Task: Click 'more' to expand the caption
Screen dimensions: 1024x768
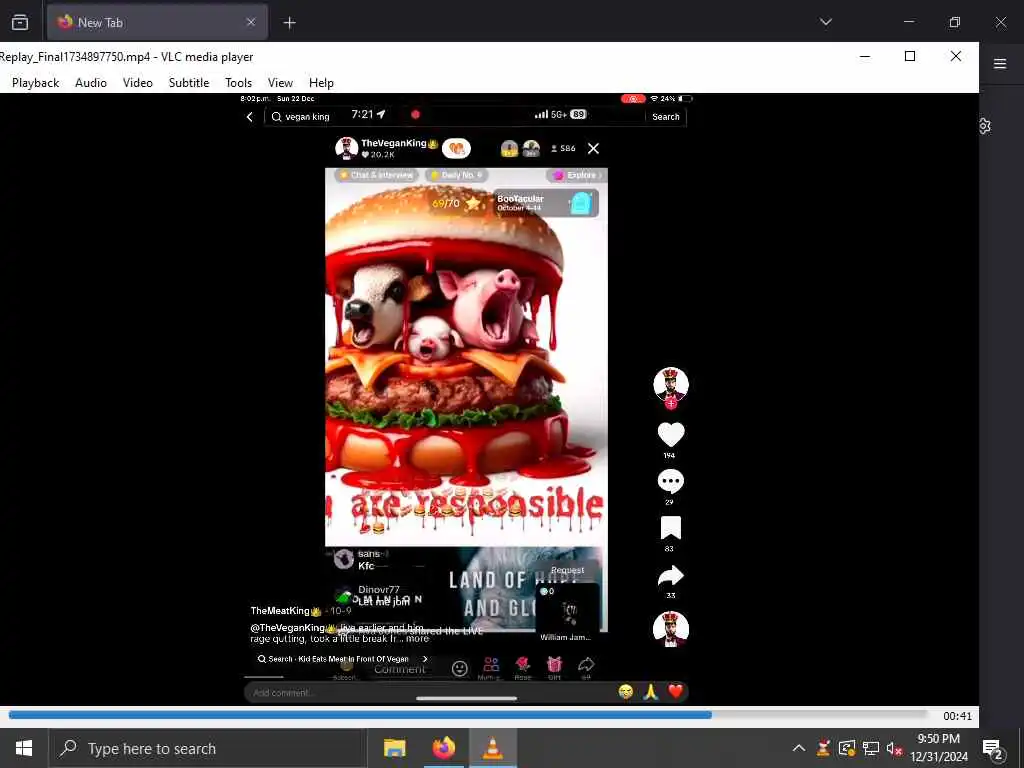Action: 417,639
